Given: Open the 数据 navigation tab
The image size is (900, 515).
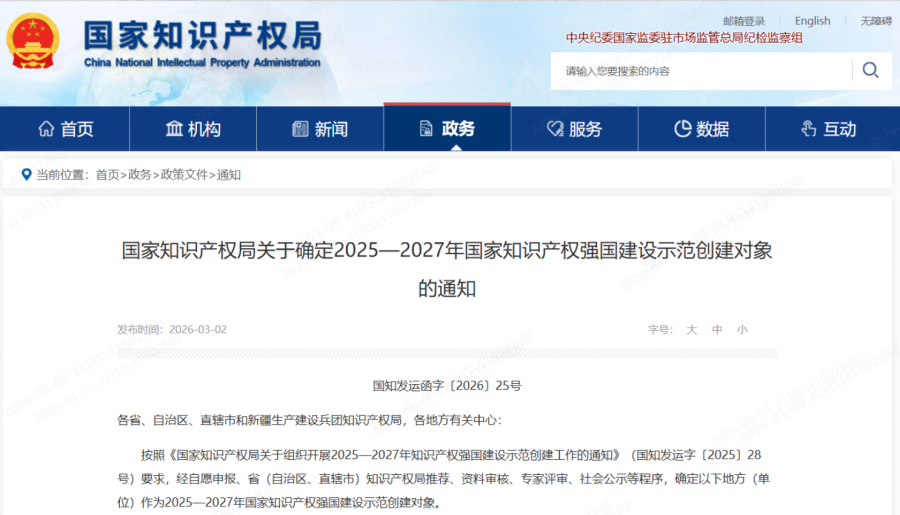Looking at the screenshot, I should coord(702,129).
